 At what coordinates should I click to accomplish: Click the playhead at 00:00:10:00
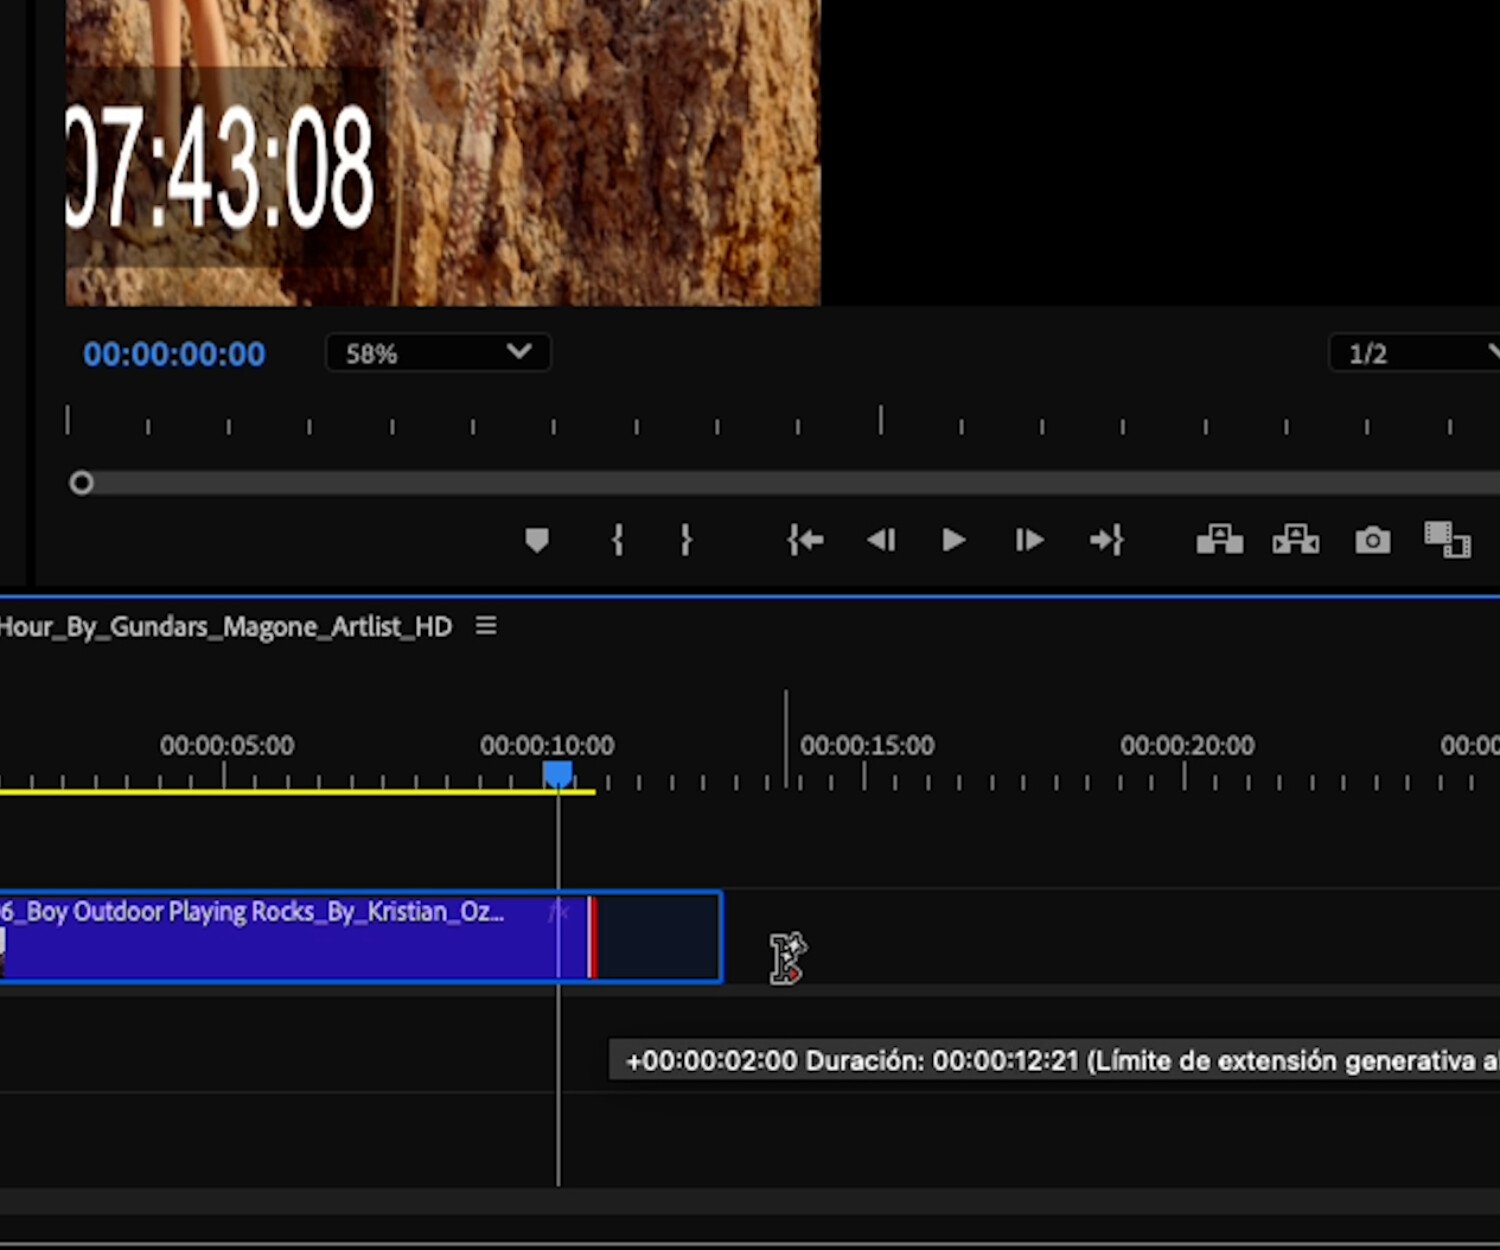point(559,770)
